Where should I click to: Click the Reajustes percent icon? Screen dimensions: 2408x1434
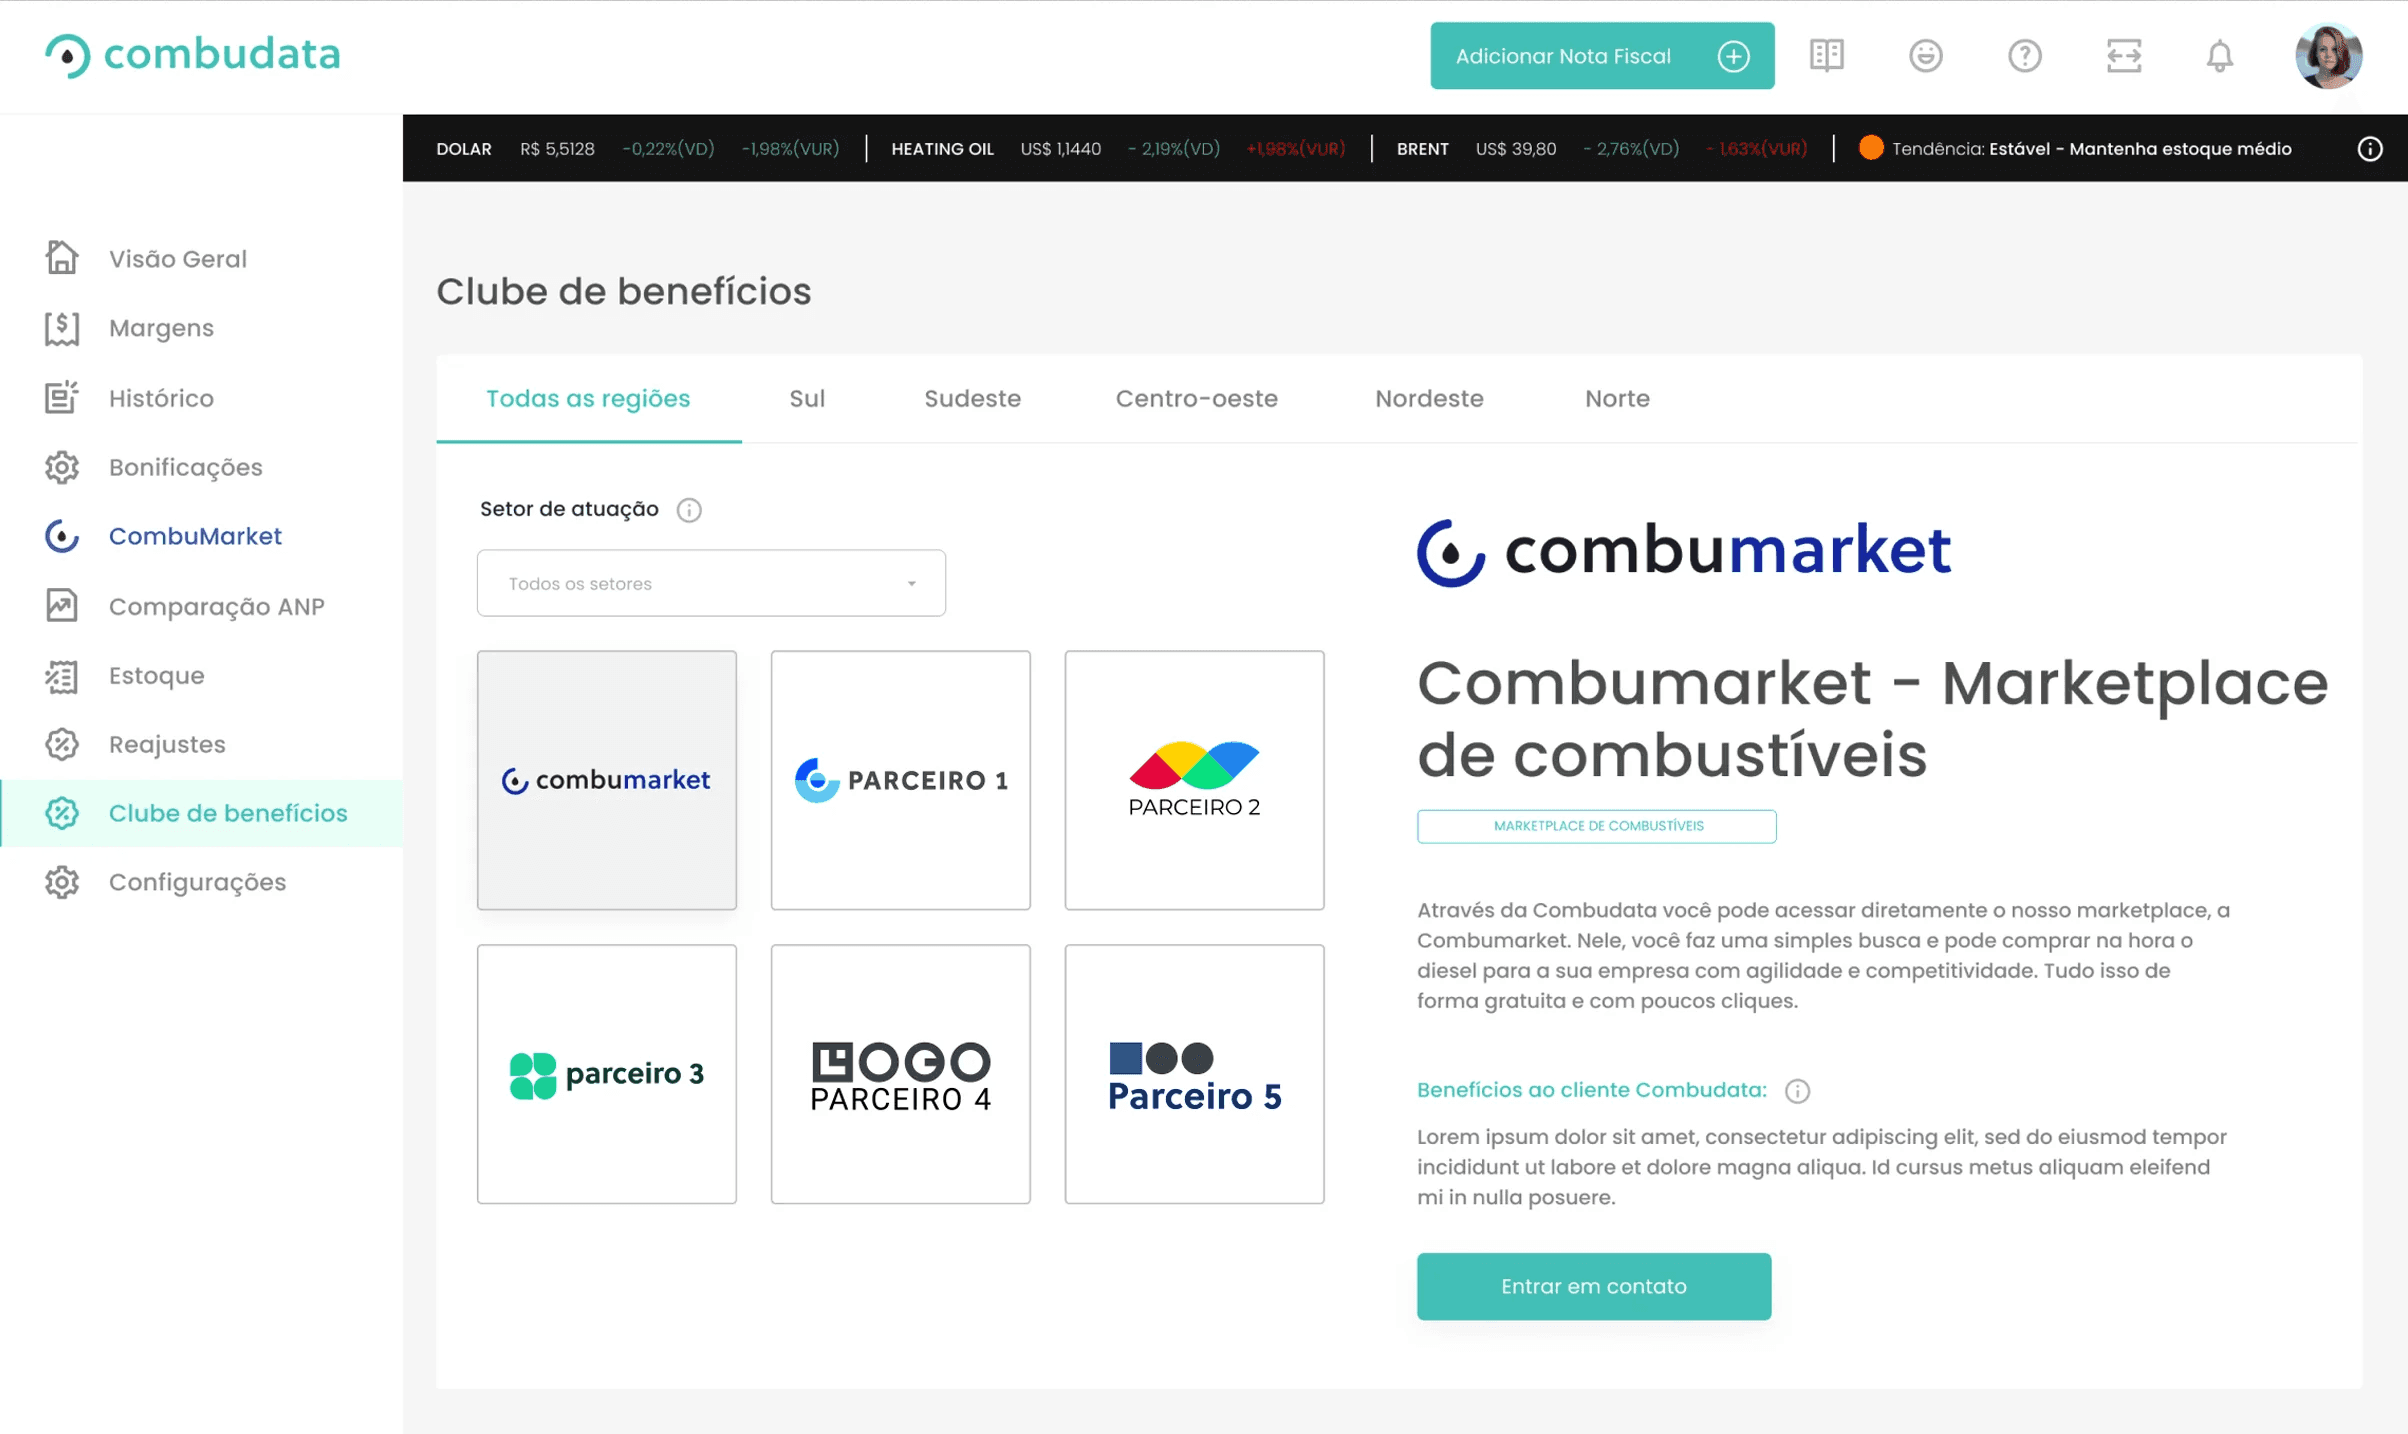[x=61, y=744]
